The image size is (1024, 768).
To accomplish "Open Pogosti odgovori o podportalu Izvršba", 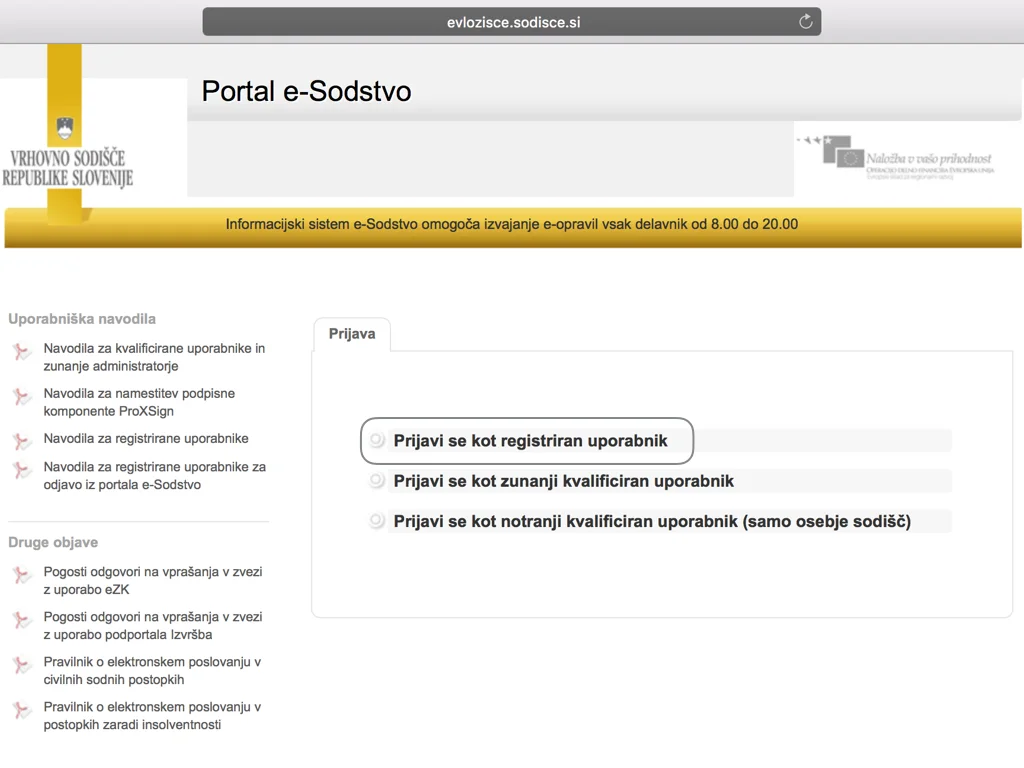I will point(153,626).
